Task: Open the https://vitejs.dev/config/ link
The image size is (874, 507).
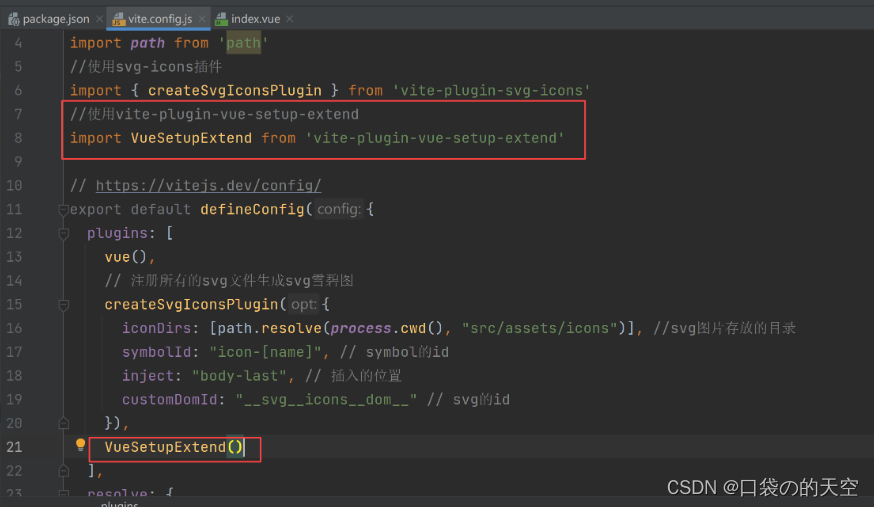Action: tap(208, 186)
